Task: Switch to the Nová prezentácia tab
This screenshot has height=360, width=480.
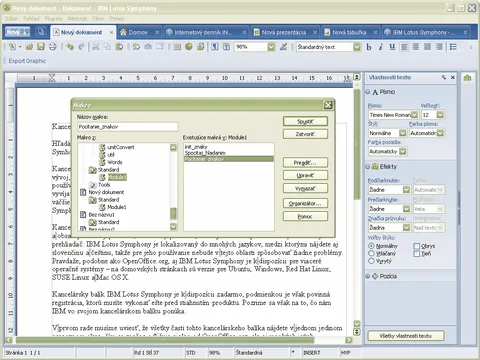Action: (284, 32)
